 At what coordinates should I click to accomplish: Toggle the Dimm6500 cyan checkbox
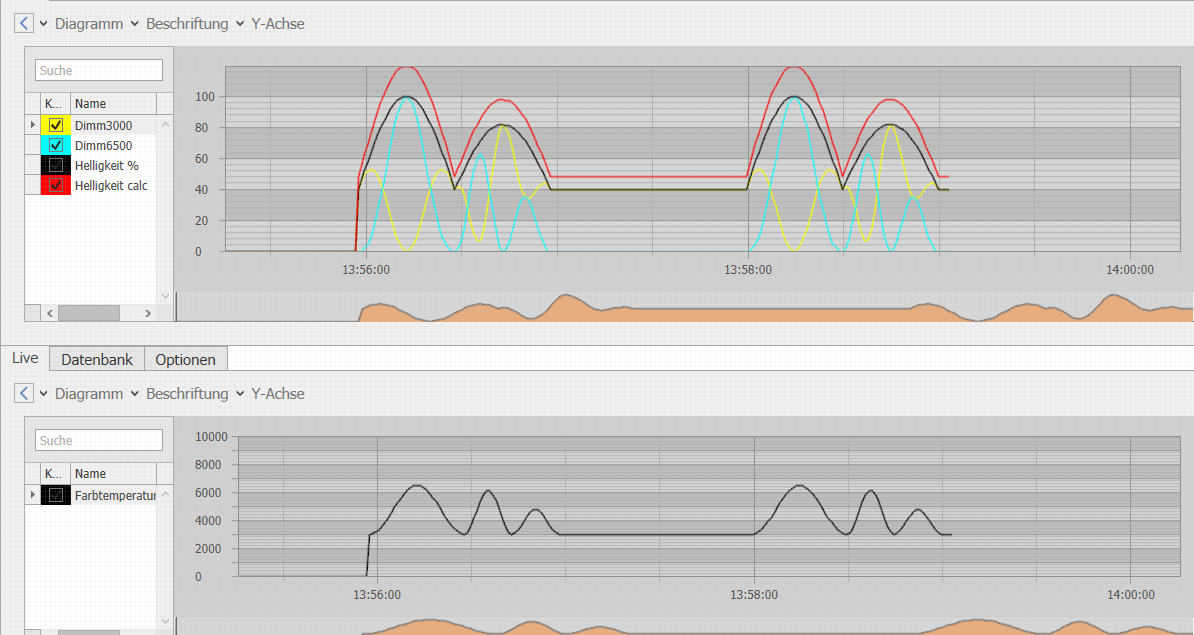(56, 145)
